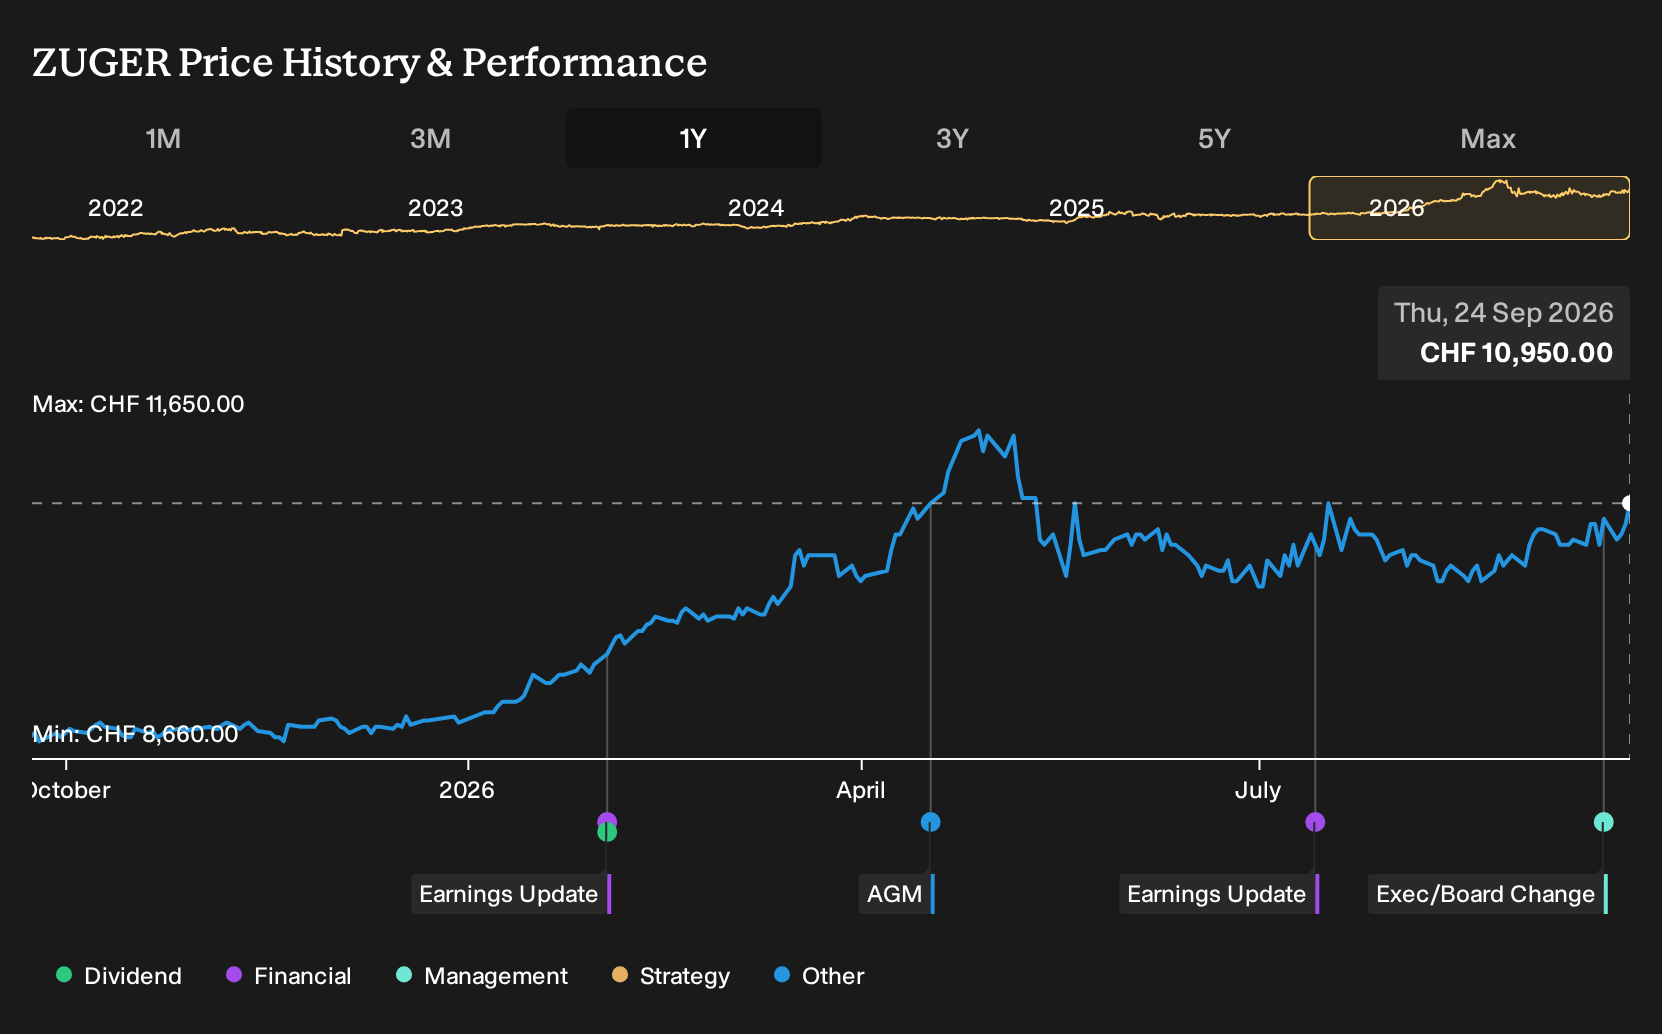The width and height of the screenshot is (1662, 1034).
Task: Click the blue AGM event dot
Action: (930, 822)
